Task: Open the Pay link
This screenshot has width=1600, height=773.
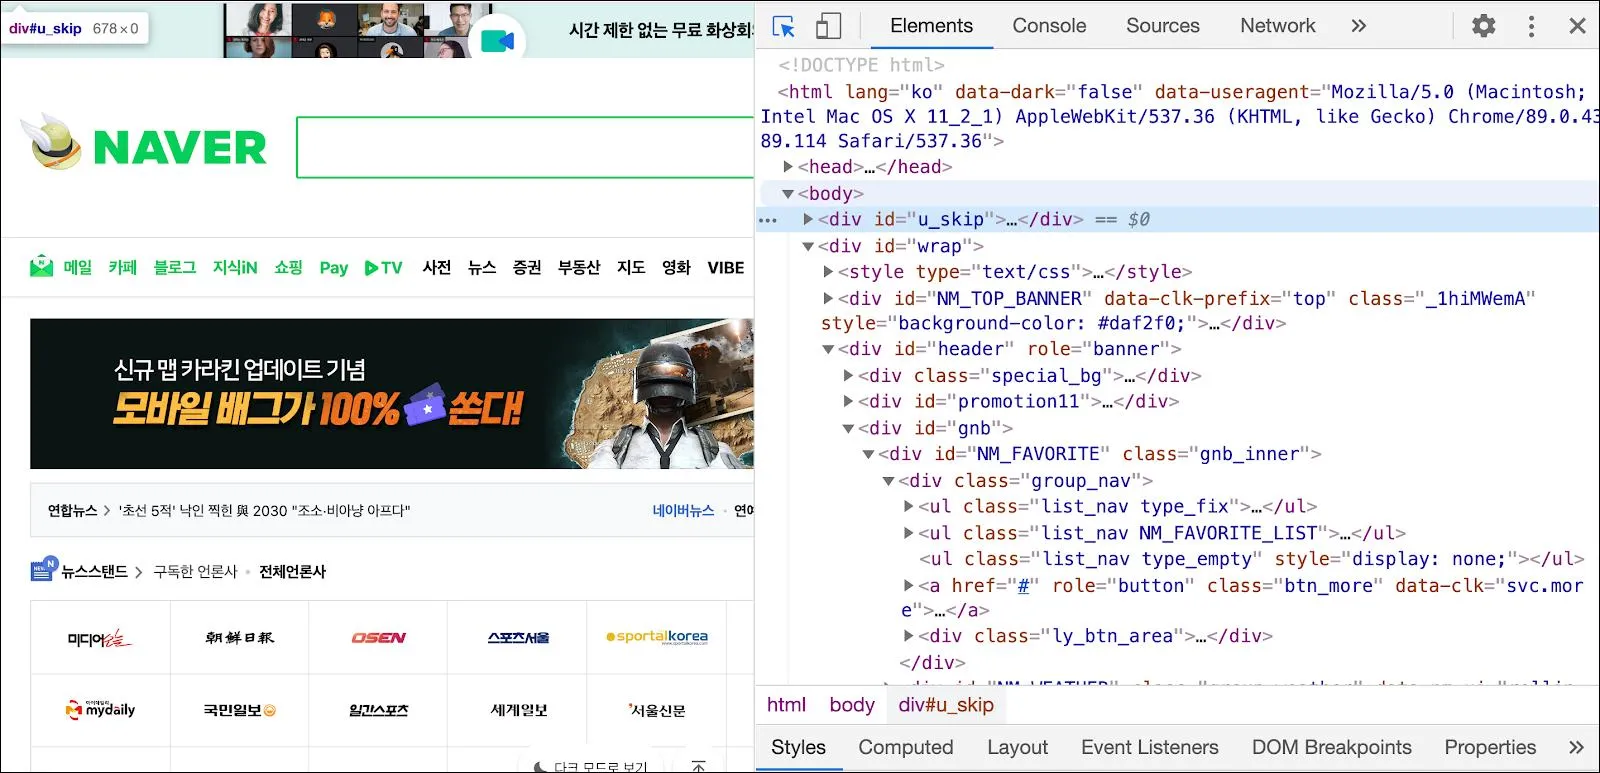Action: [334, 268]
